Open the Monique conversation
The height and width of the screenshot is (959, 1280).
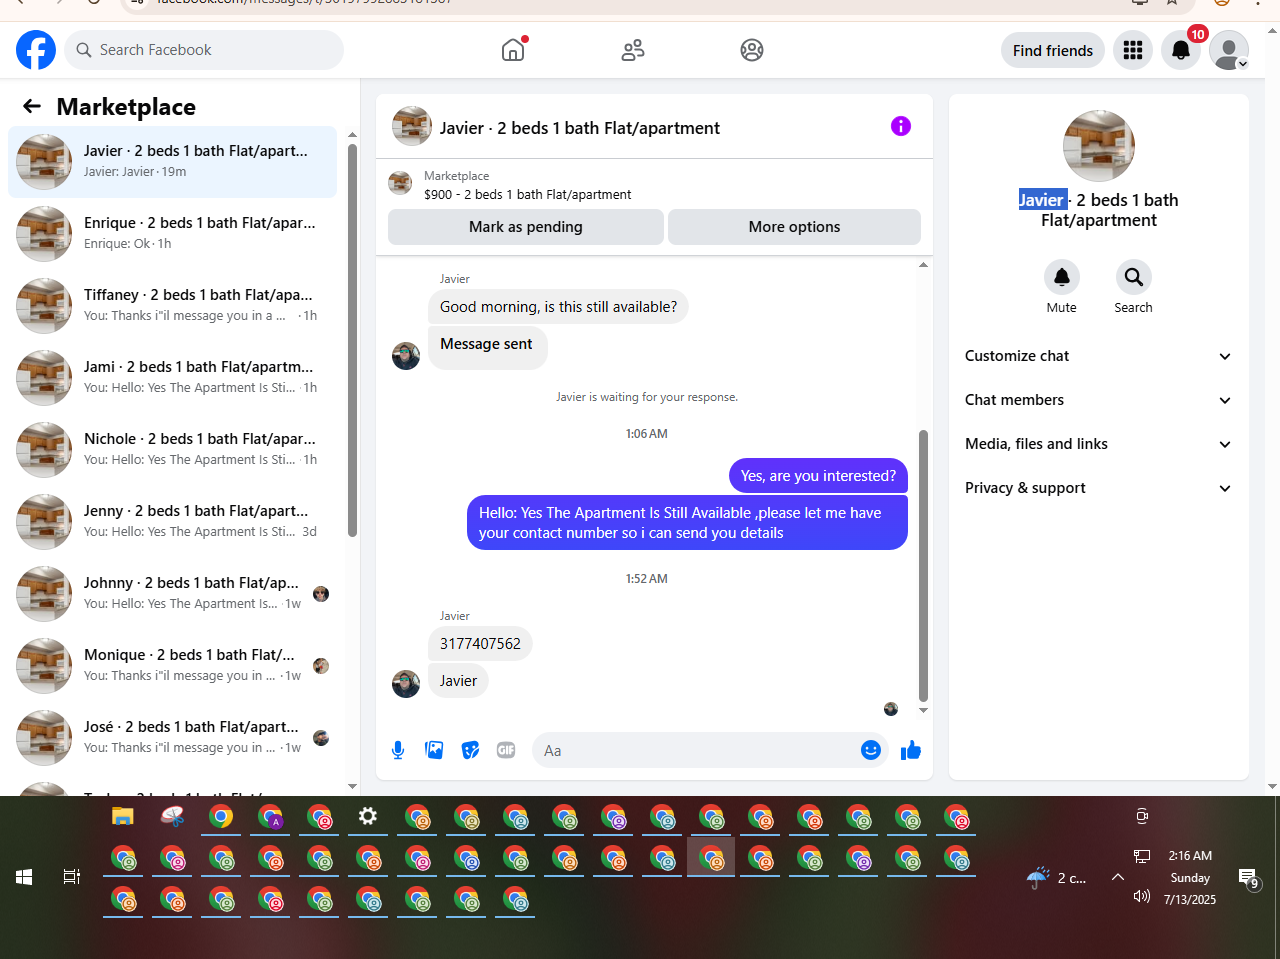coord(172,666)
